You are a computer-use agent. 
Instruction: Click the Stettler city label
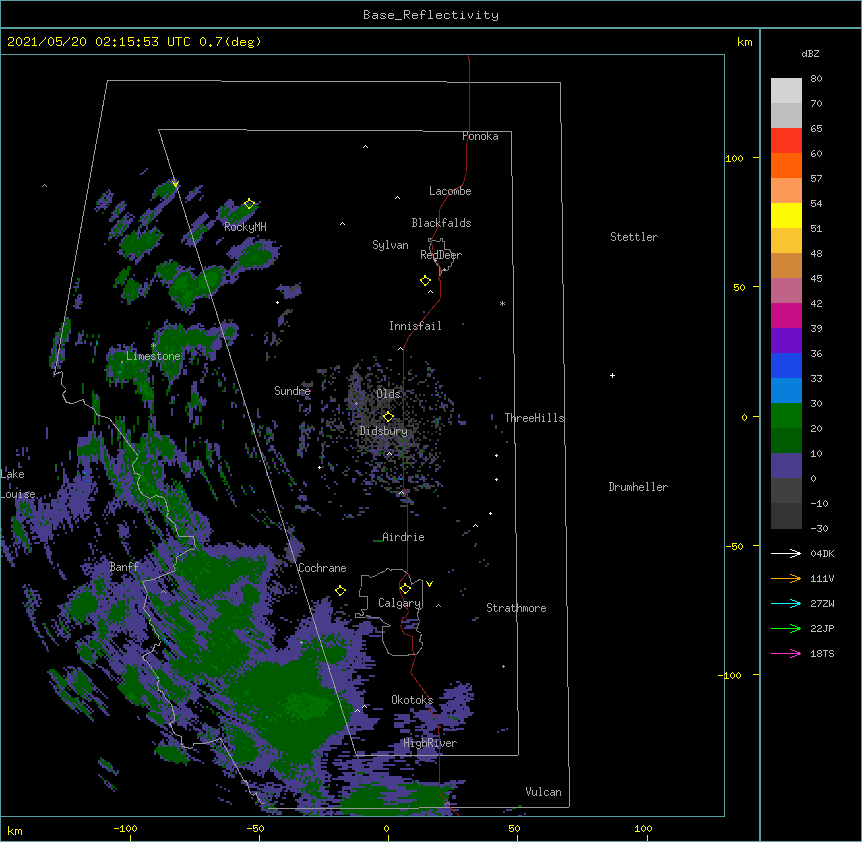[634, 237]
